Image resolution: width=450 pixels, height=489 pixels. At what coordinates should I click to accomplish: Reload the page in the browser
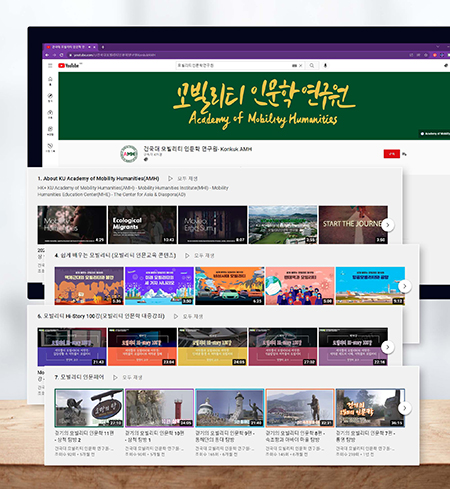[x=62, y=55]
